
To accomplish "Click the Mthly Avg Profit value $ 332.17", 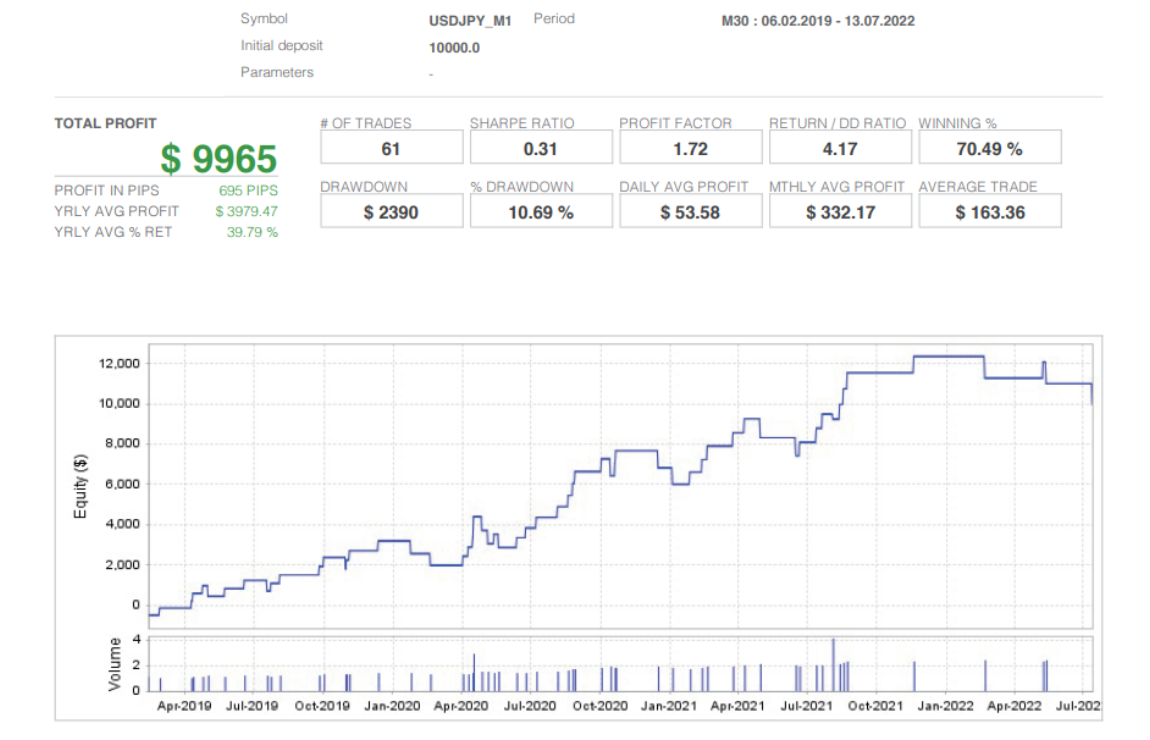I will point(840,212).
